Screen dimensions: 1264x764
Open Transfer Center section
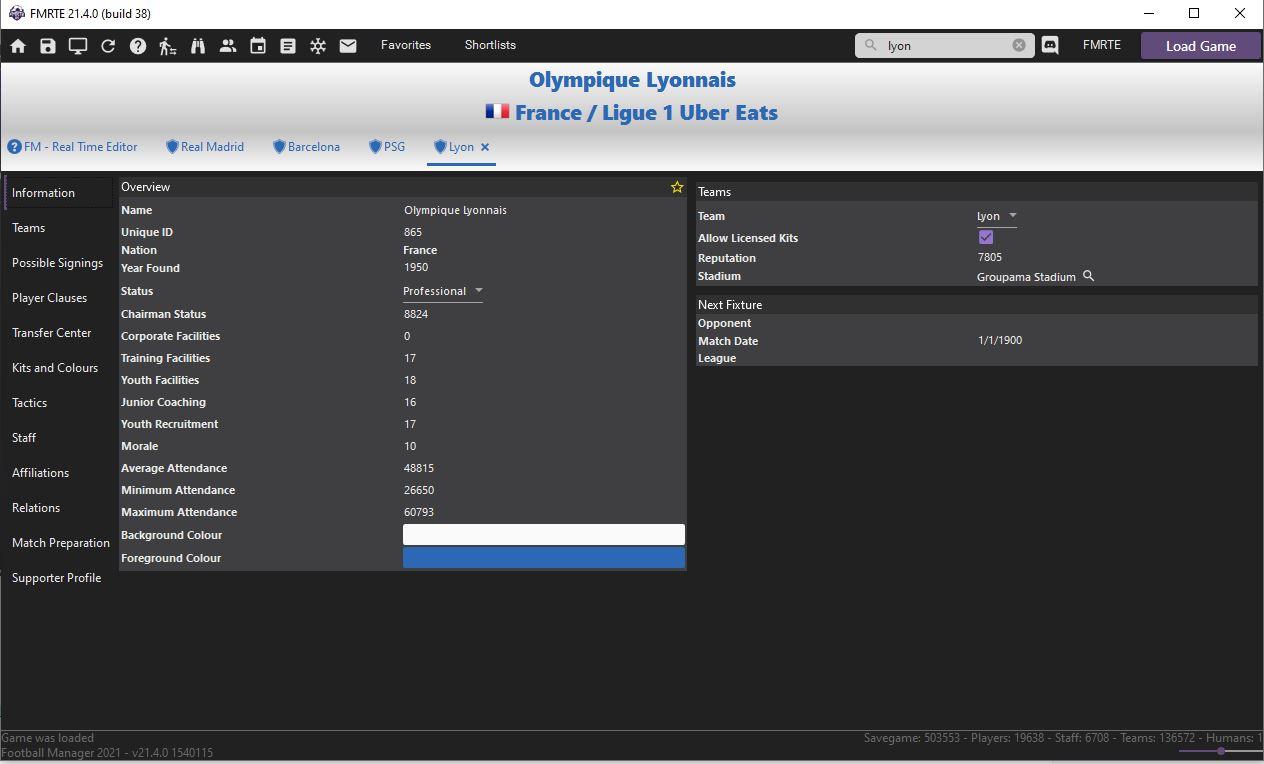click(51, 333)
